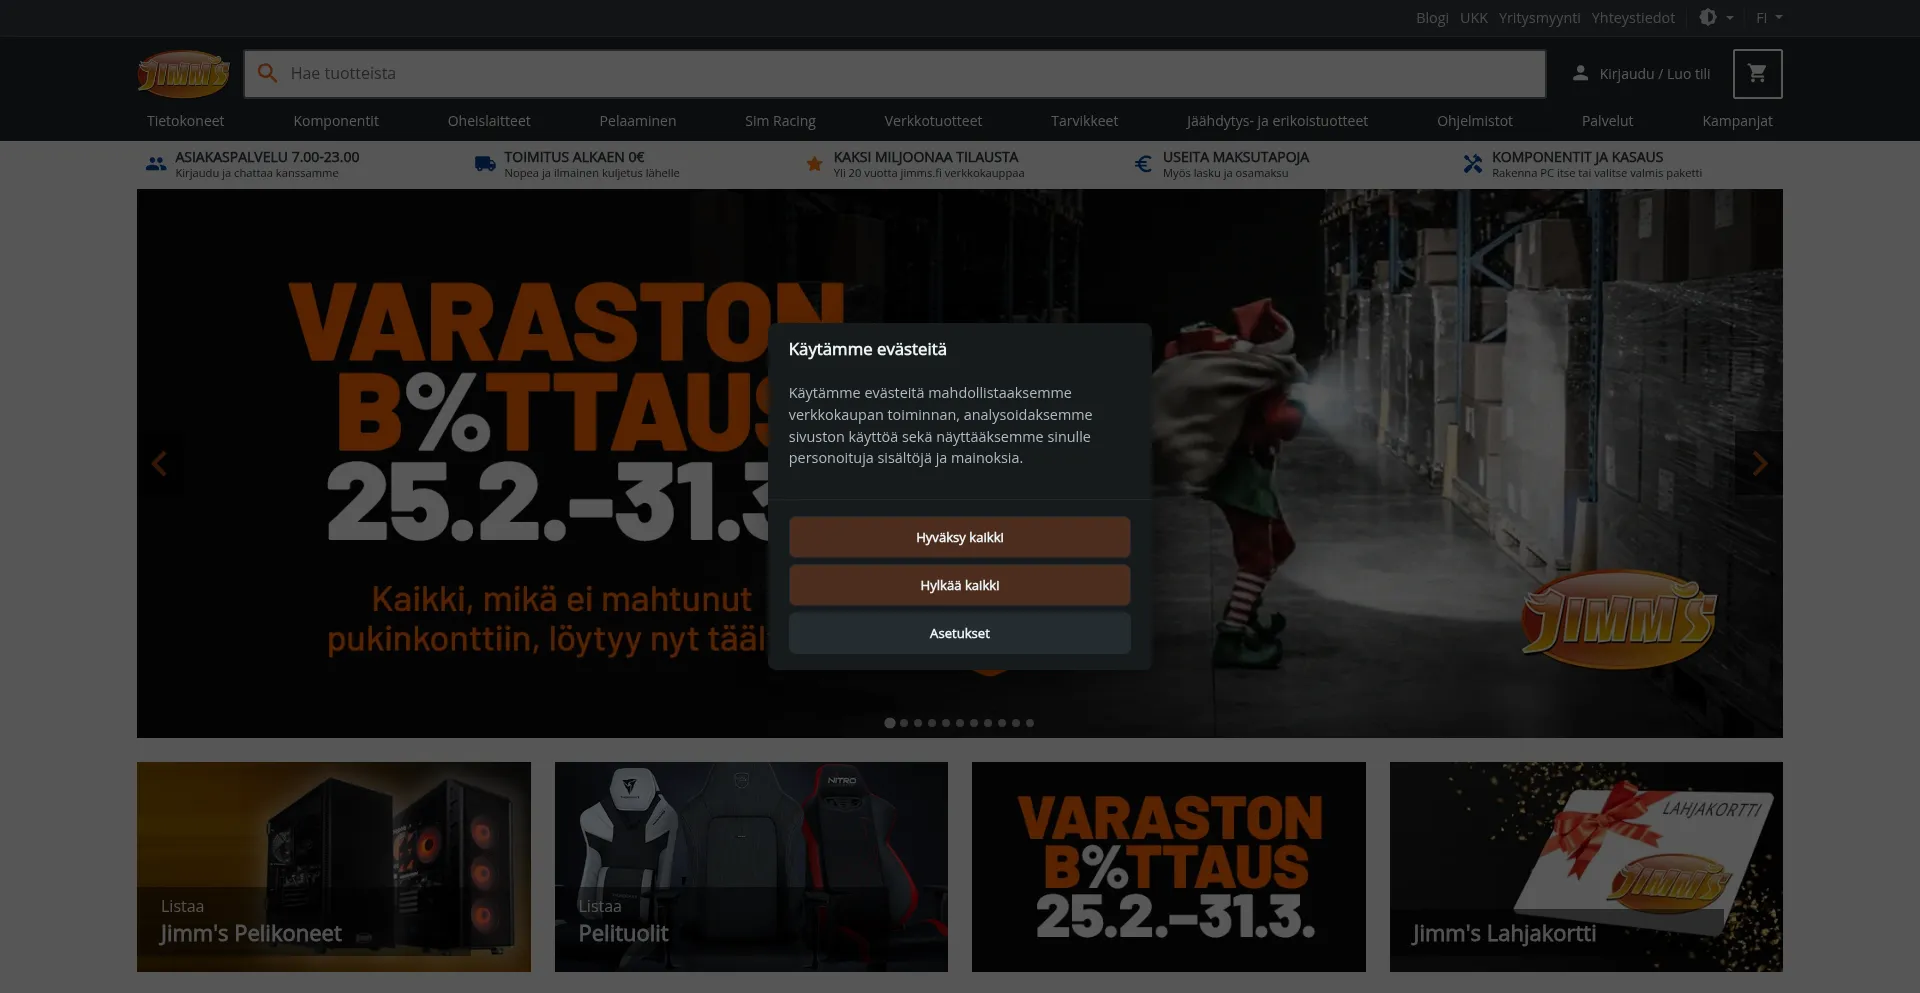Image resolution: width=1920 pixels, height=993 pixels.
Task: Open Komponentit menu
Action: point(336,121)
